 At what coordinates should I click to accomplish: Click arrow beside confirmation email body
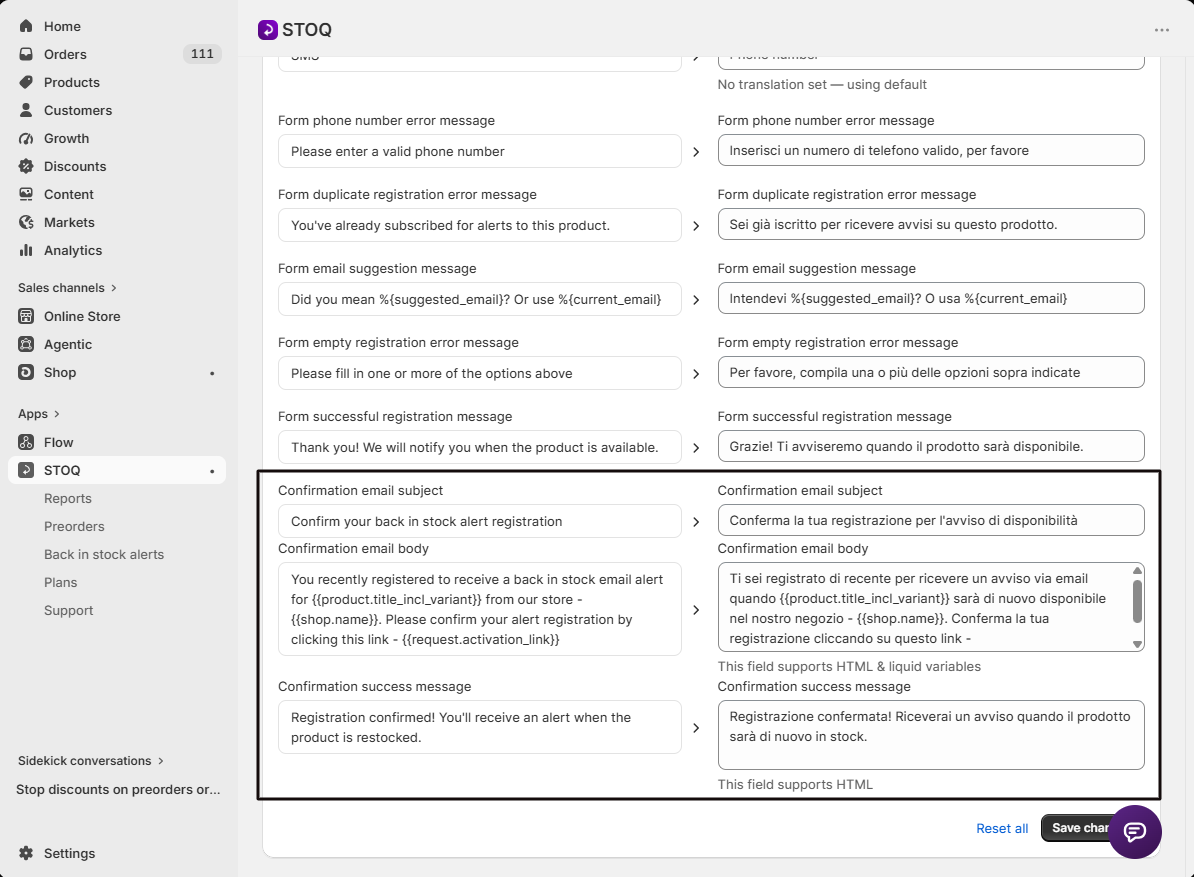[x=696, y=610]
